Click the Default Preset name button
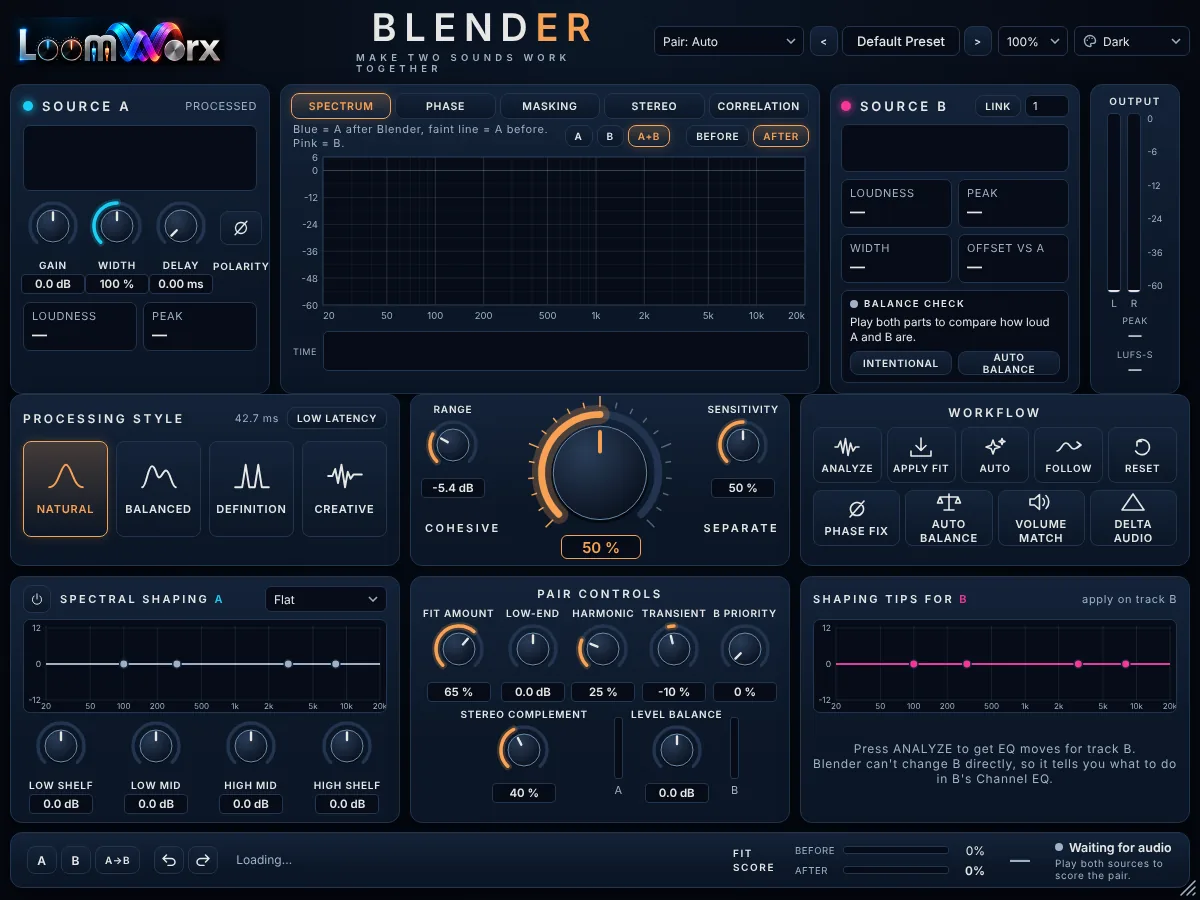This screenshot has height=900, width=1200. coord(901,42)
